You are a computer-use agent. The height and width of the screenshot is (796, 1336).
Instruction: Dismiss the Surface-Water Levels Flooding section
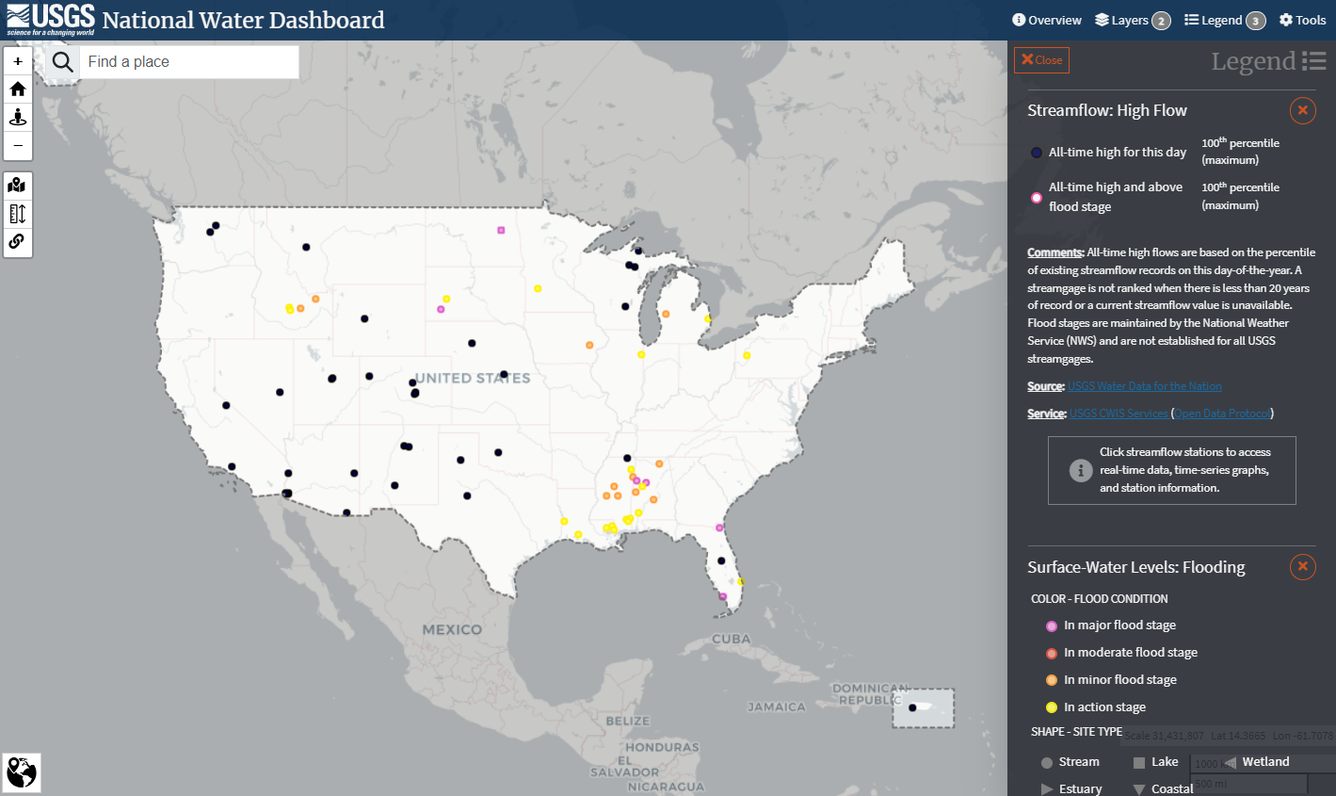coord(1302,566)
